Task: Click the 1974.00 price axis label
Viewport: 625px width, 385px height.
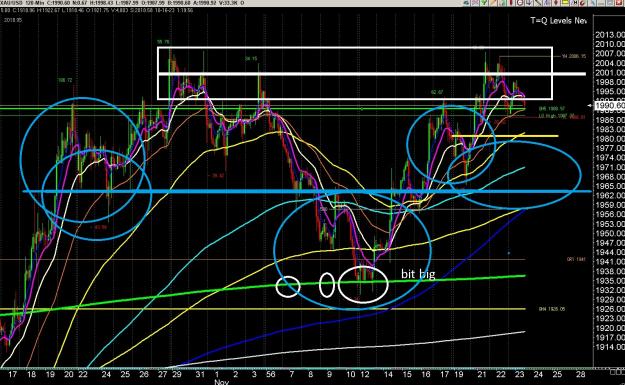Action: [x=610, y=157]
